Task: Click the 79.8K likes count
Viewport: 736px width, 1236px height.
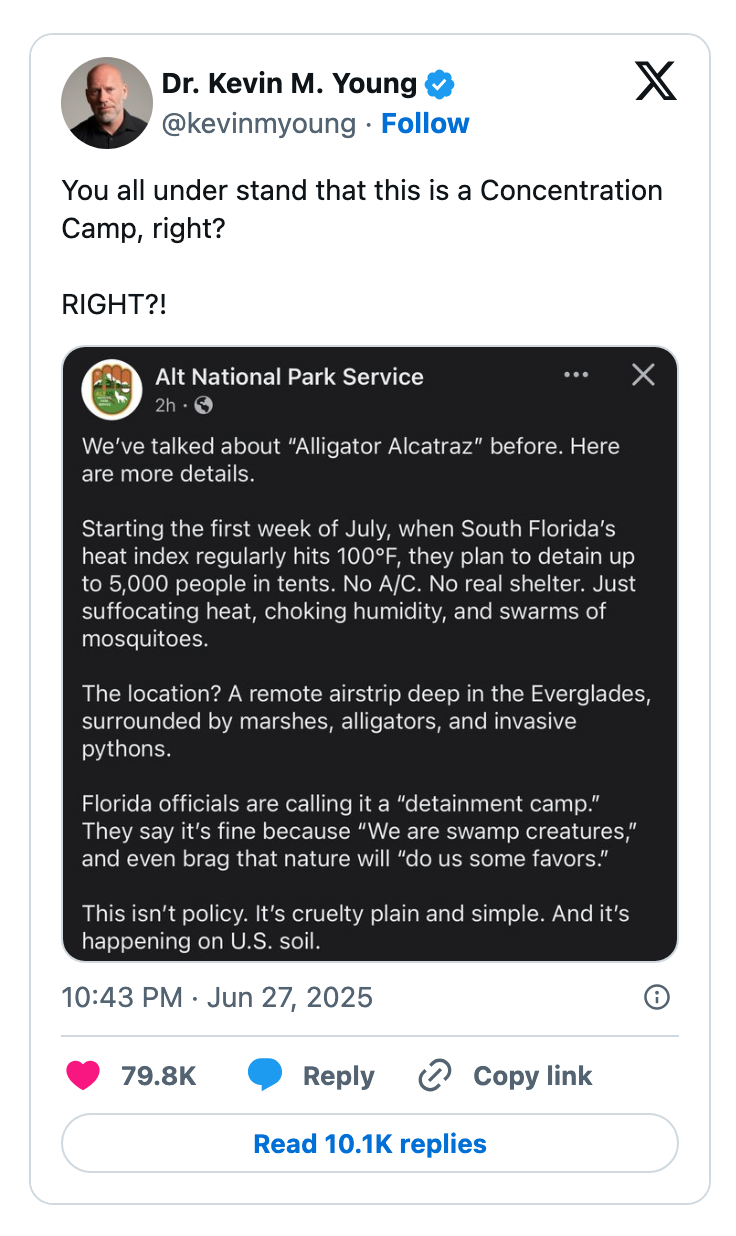Action: click(x=158, y=1076)
